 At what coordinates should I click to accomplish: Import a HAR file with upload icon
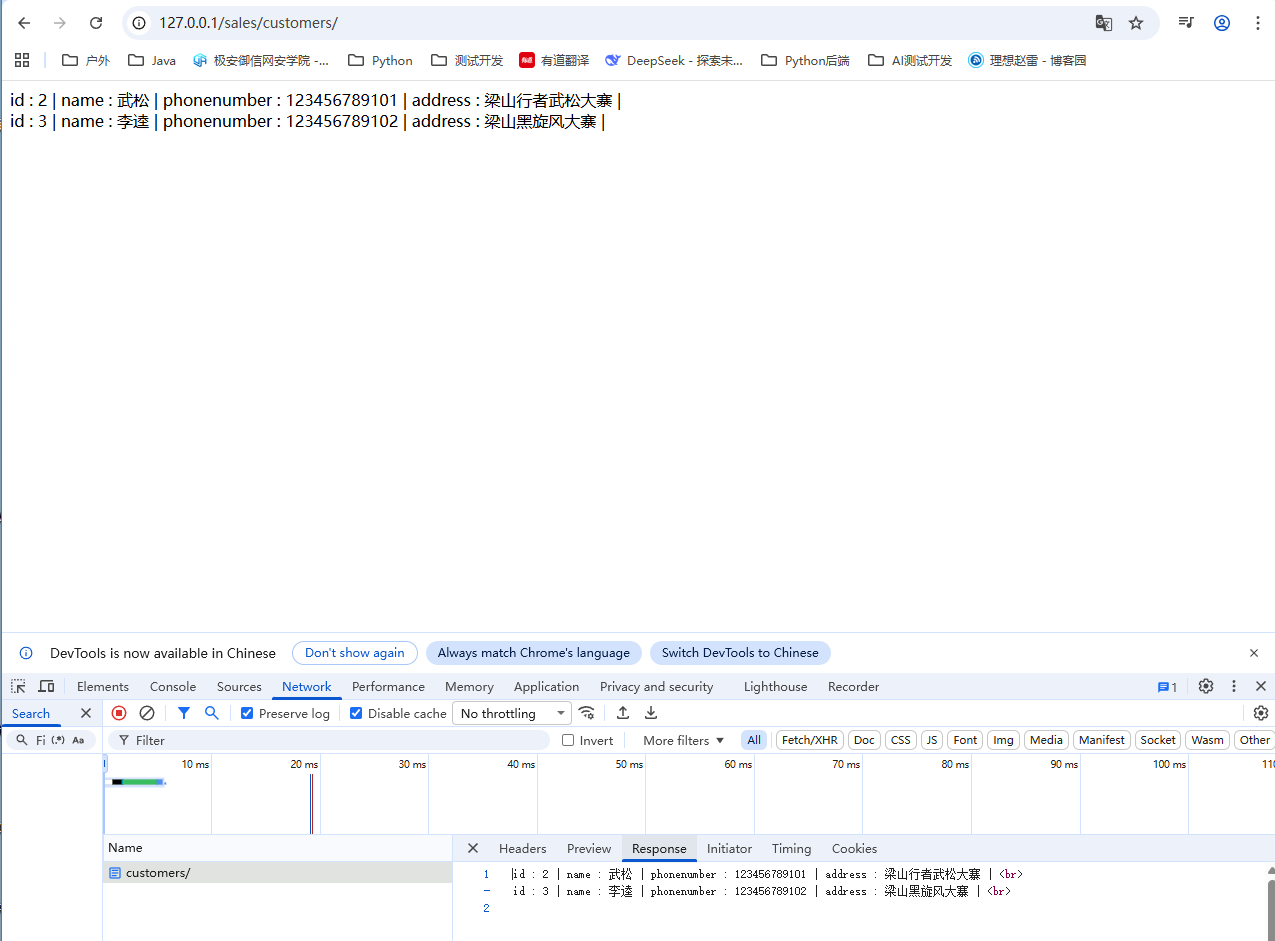point(623,713)
